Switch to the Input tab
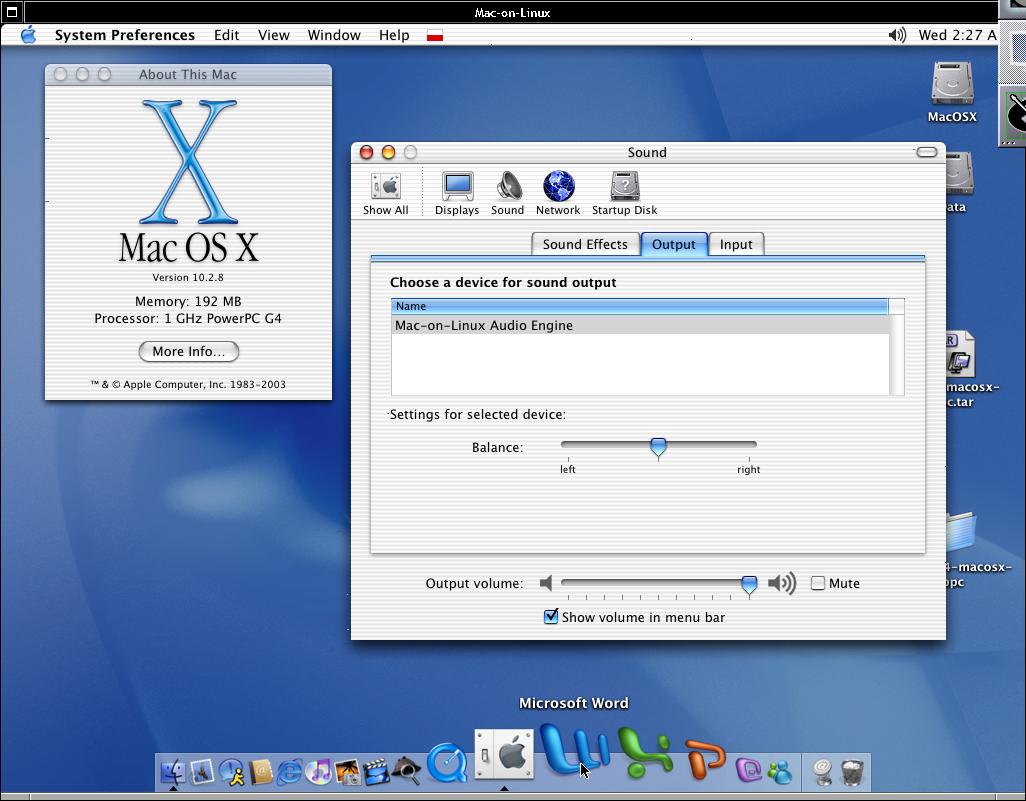 tap(736, 244)
